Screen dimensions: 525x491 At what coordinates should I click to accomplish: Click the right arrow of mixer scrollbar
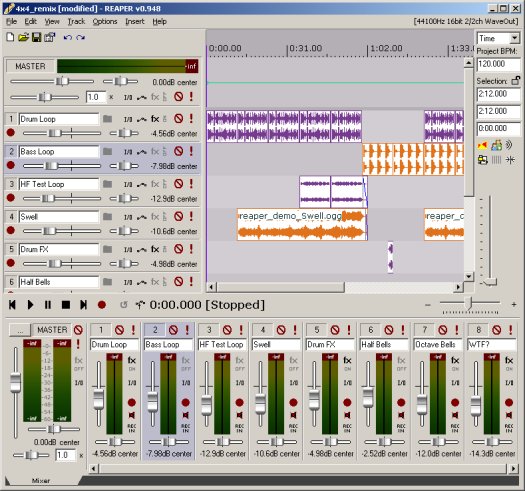tap(514, 469)
